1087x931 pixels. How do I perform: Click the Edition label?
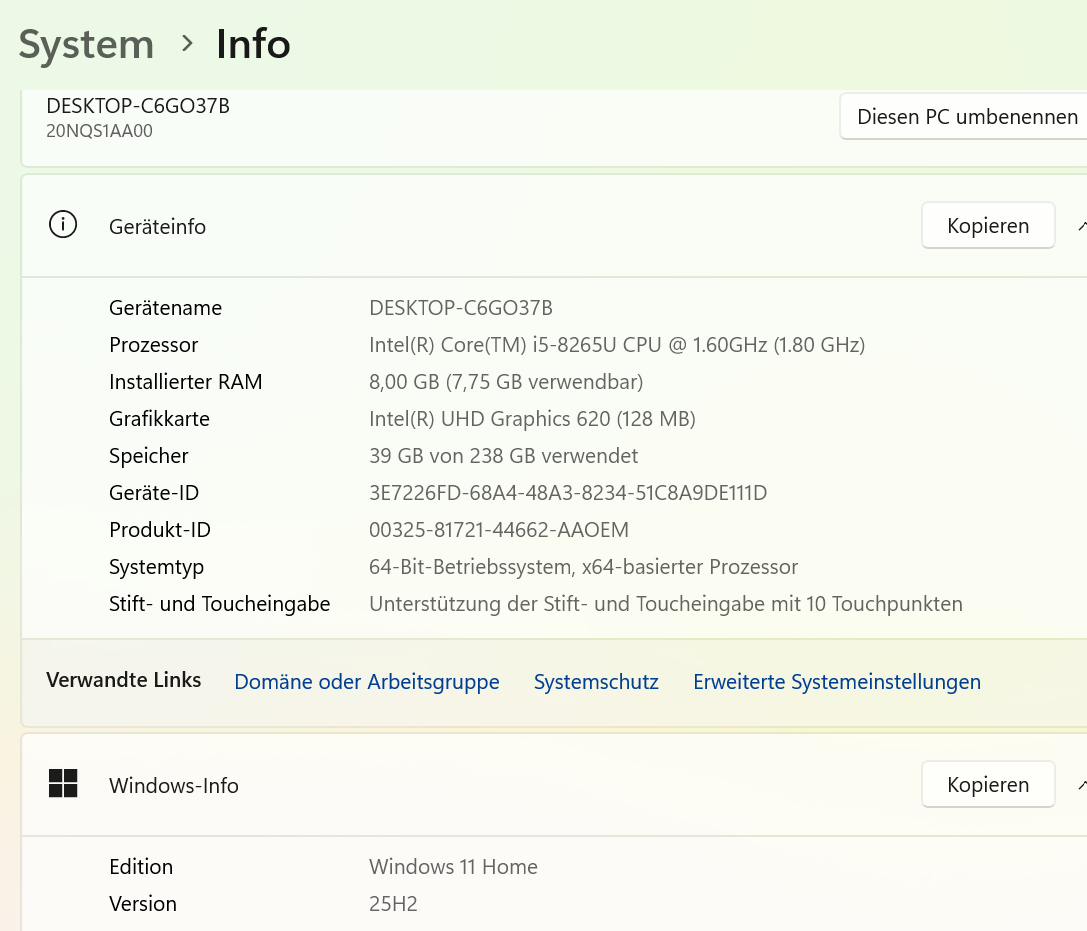141,867
